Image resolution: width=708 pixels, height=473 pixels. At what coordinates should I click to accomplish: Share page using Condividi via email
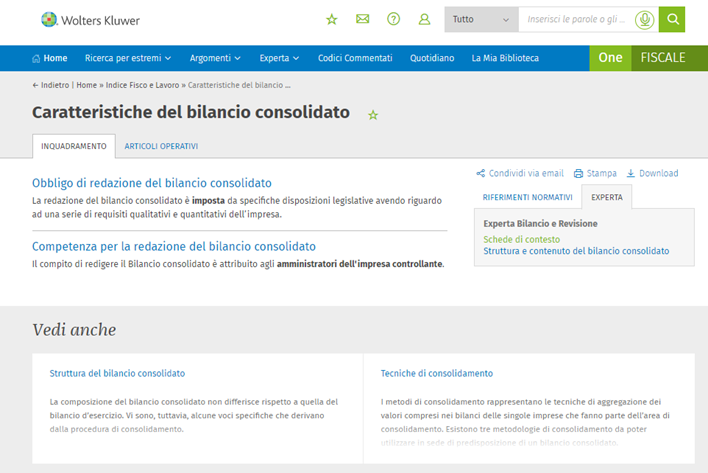click(520, 173)
